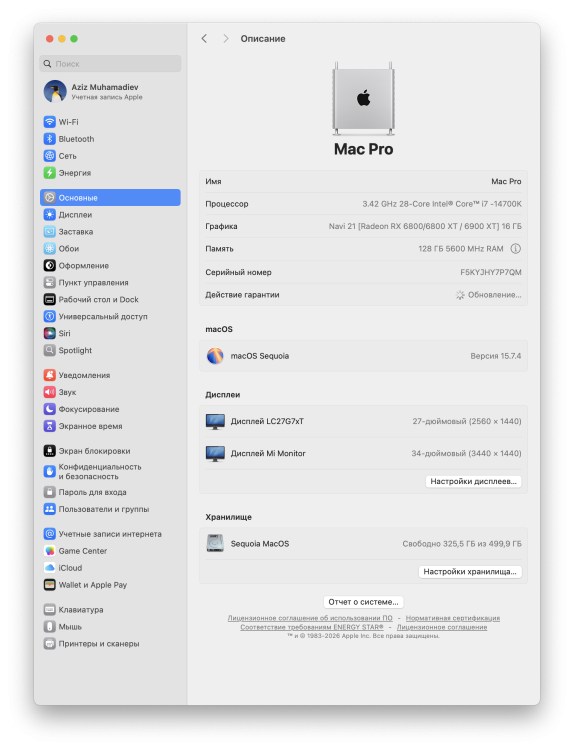Open the Универсальный доступ icon
Screen dimensions: 574x750
point(50,317)
